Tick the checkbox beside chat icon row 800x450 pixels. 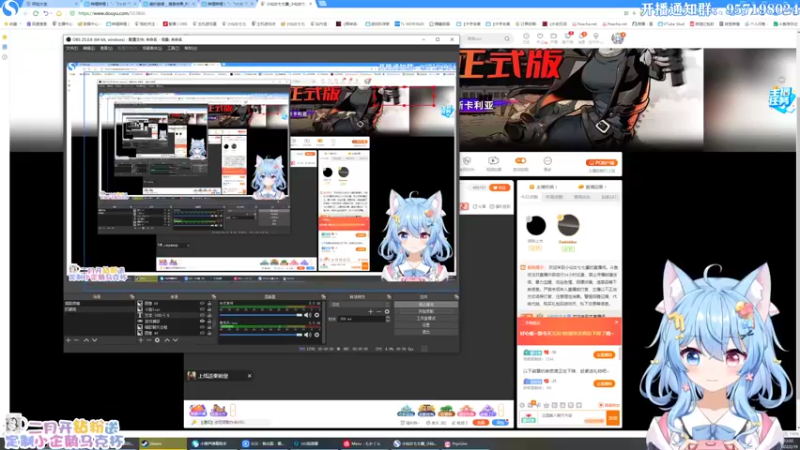pyautogui.click(x=603, y=405)
